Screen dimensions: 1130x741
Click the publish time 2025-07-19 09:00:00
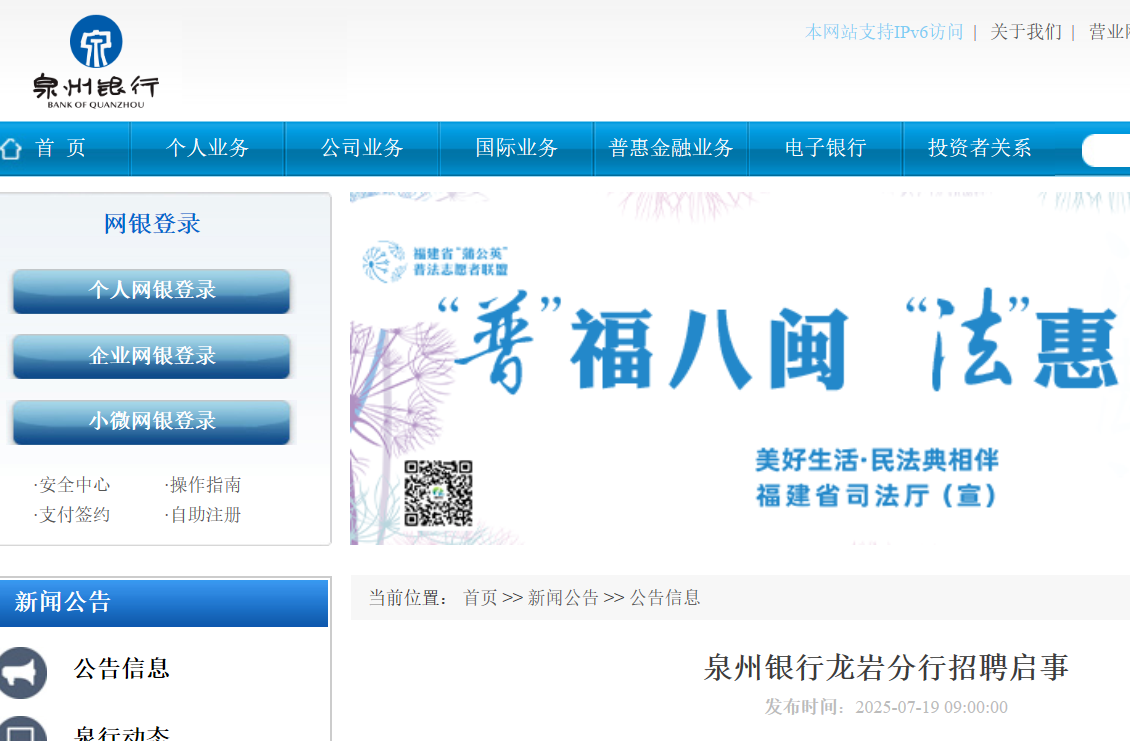click(x=932, y=707)
